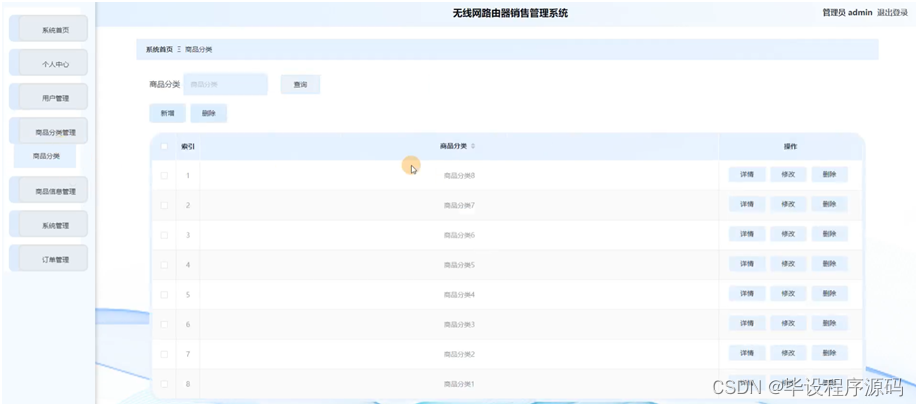Click 删除 for 商品分类2
The height and width of the screenshot is (406, 918).
pyautogui.click(x=830, y=353)
